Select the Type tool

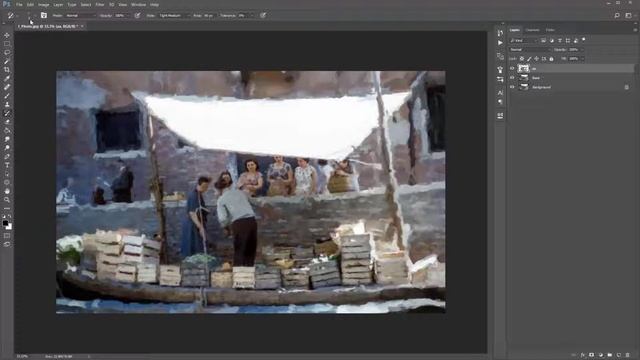point(7,165)
